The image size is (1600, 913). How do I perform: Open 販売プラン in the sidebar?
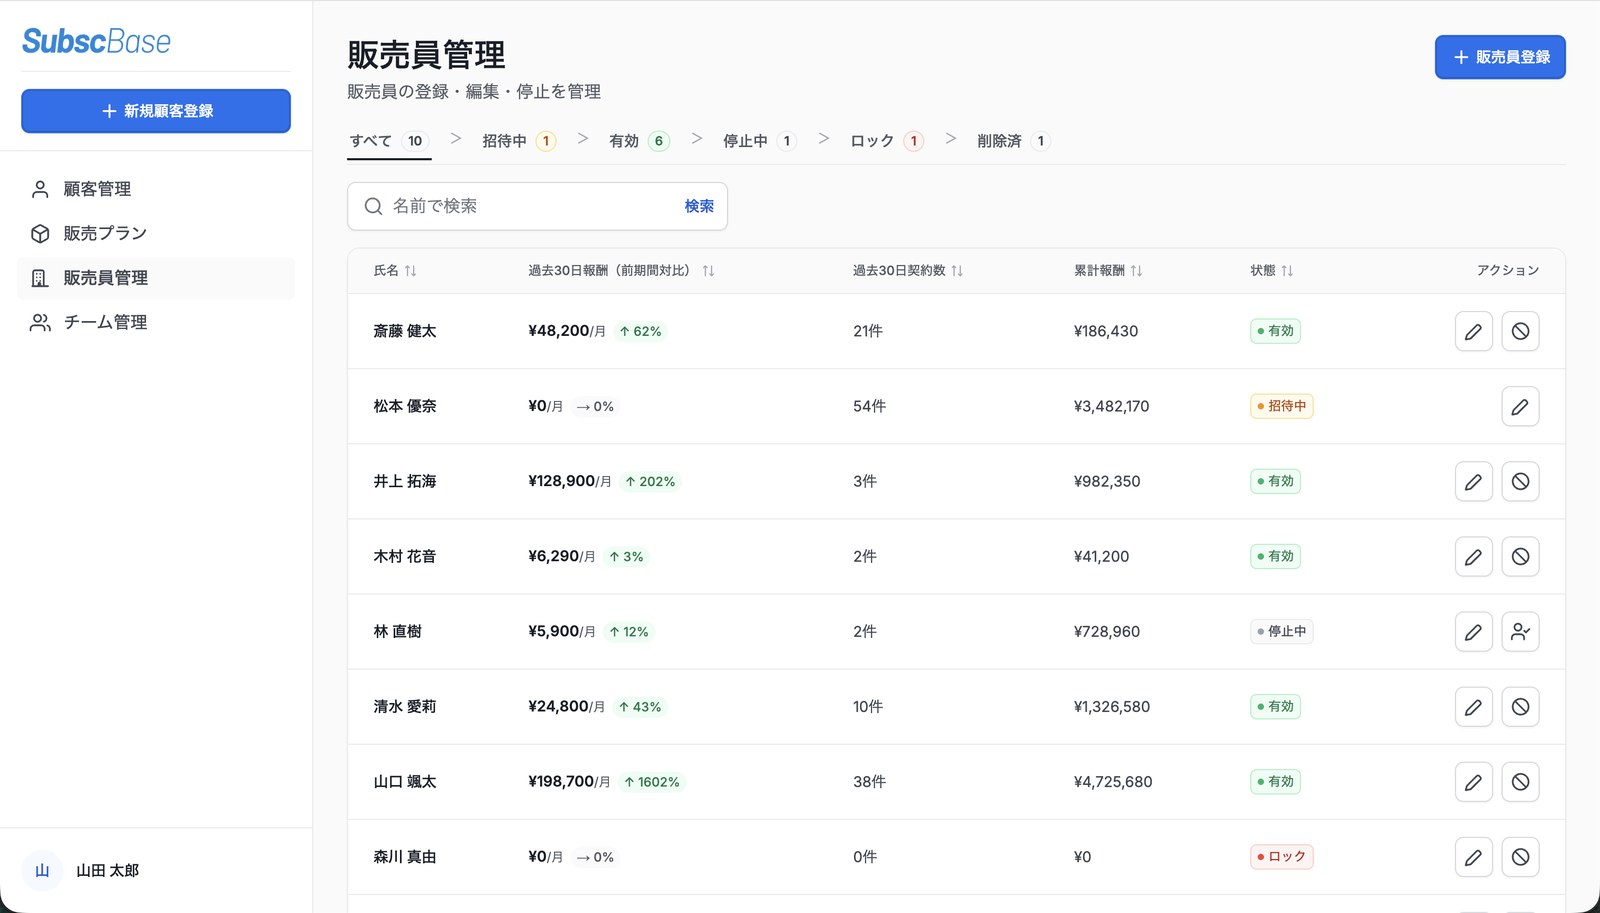point(156,233)
